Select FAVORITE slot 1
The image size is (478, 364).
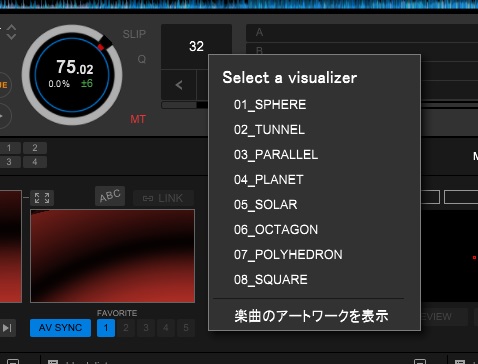point(106,328)
